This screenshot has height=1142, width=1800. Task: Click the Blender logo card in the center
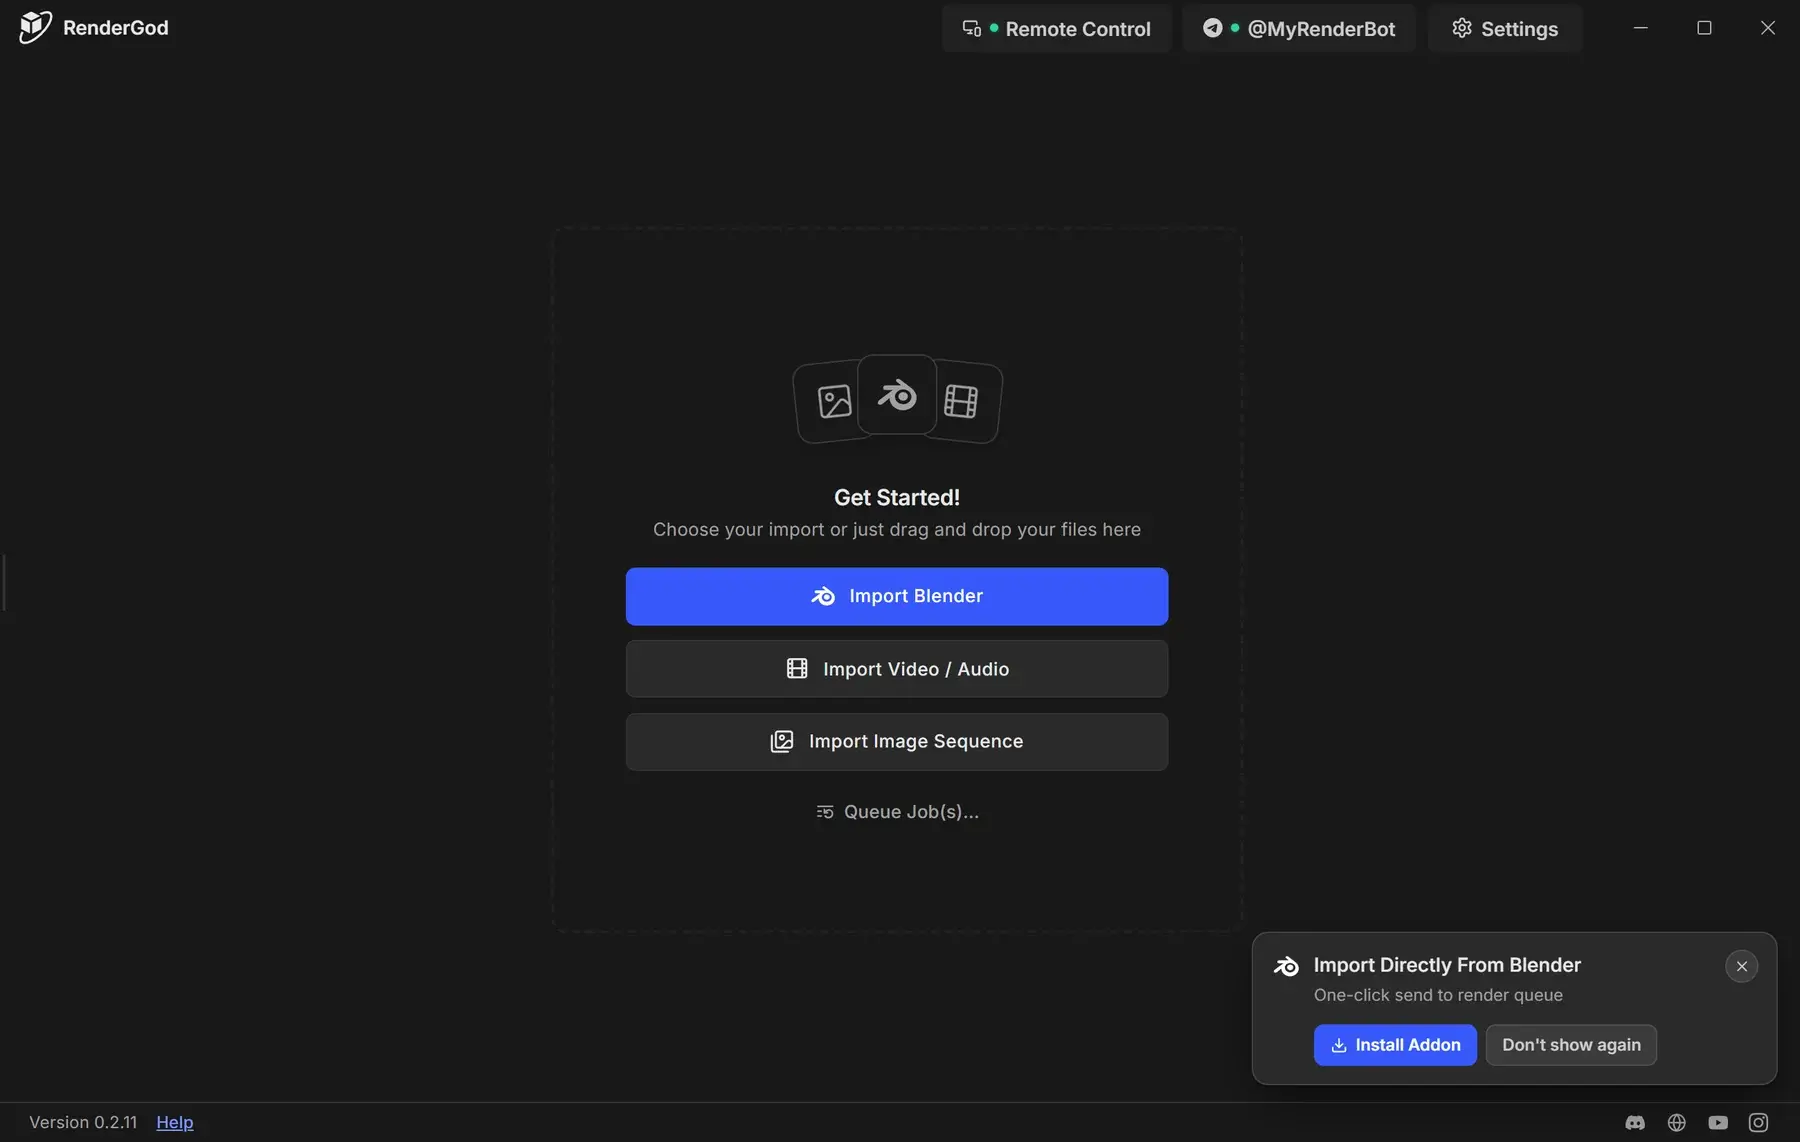pyautogui.click(x=897, y=395)
